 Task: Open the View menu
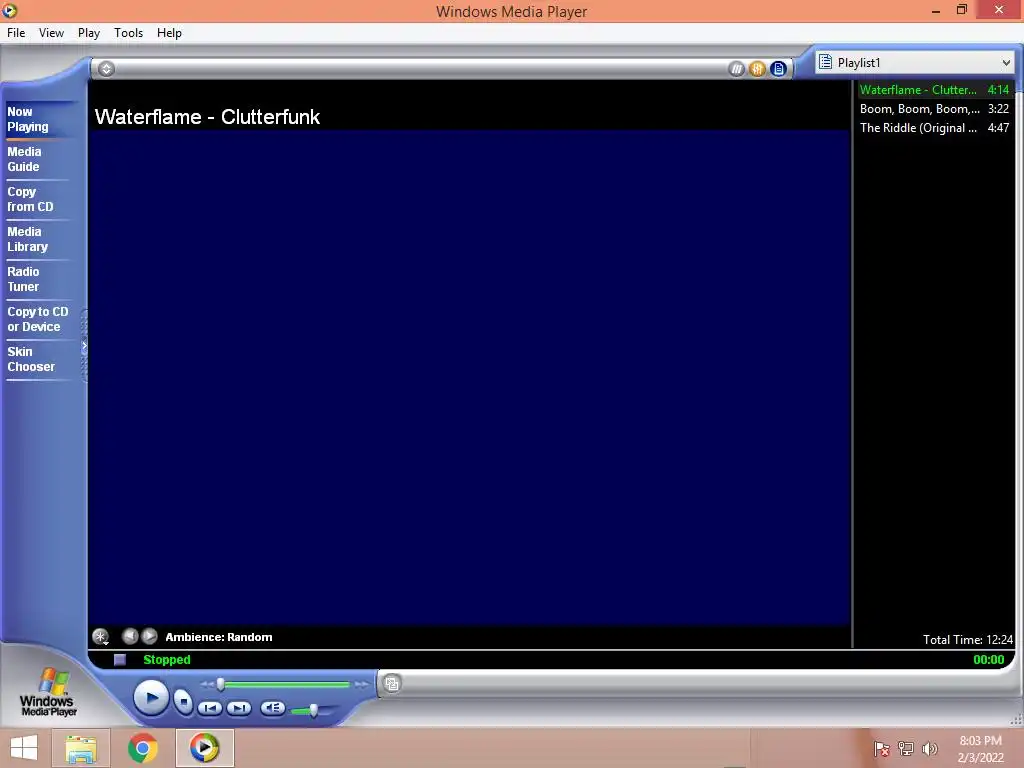click(51, 33)
